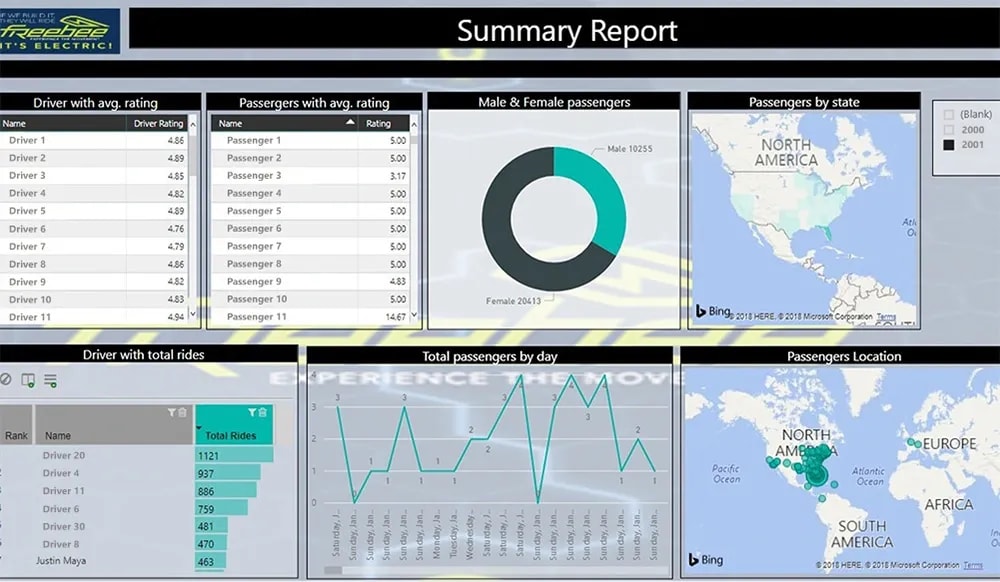Select Driver 11 in the total rides table
This screenshot has width=1000, height=582.
64,491
